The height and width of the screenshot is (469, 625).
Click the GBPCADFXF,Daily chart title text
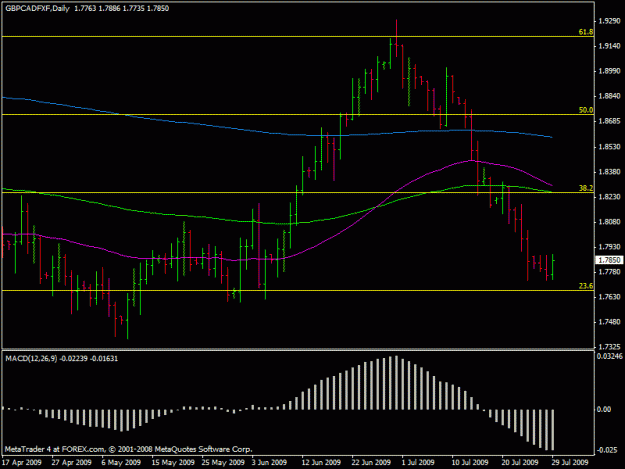pos(37,8)
